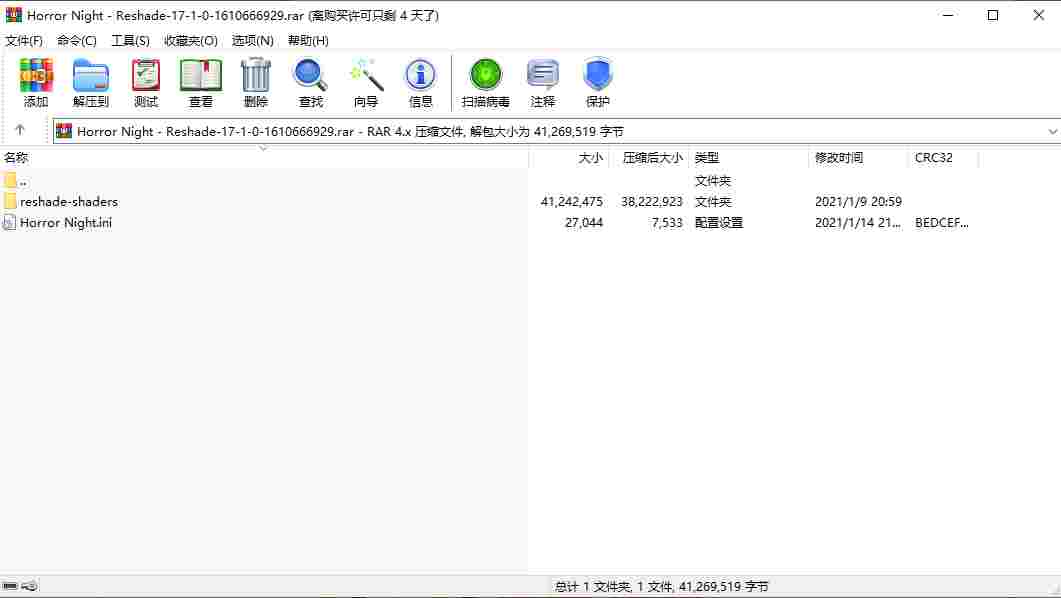
Task: Close the WinRAR window
Action: [1039, 15]
